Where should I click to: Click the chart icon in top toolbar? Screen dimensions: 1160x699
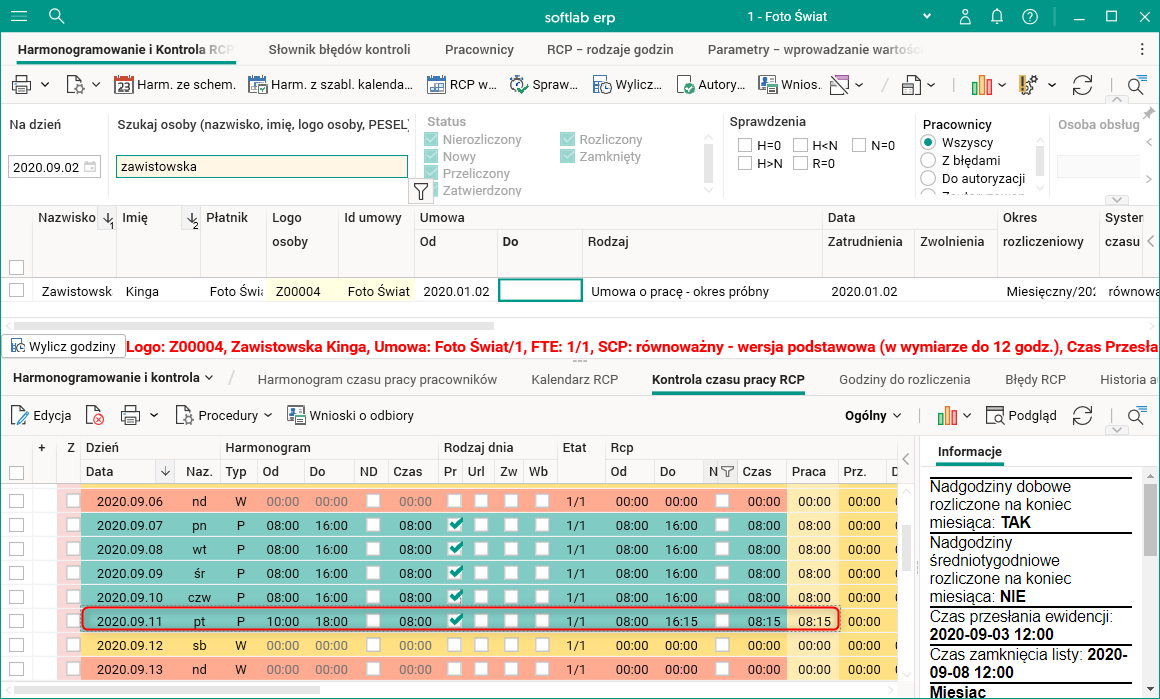pyautogui.click(x=981, y=85)
